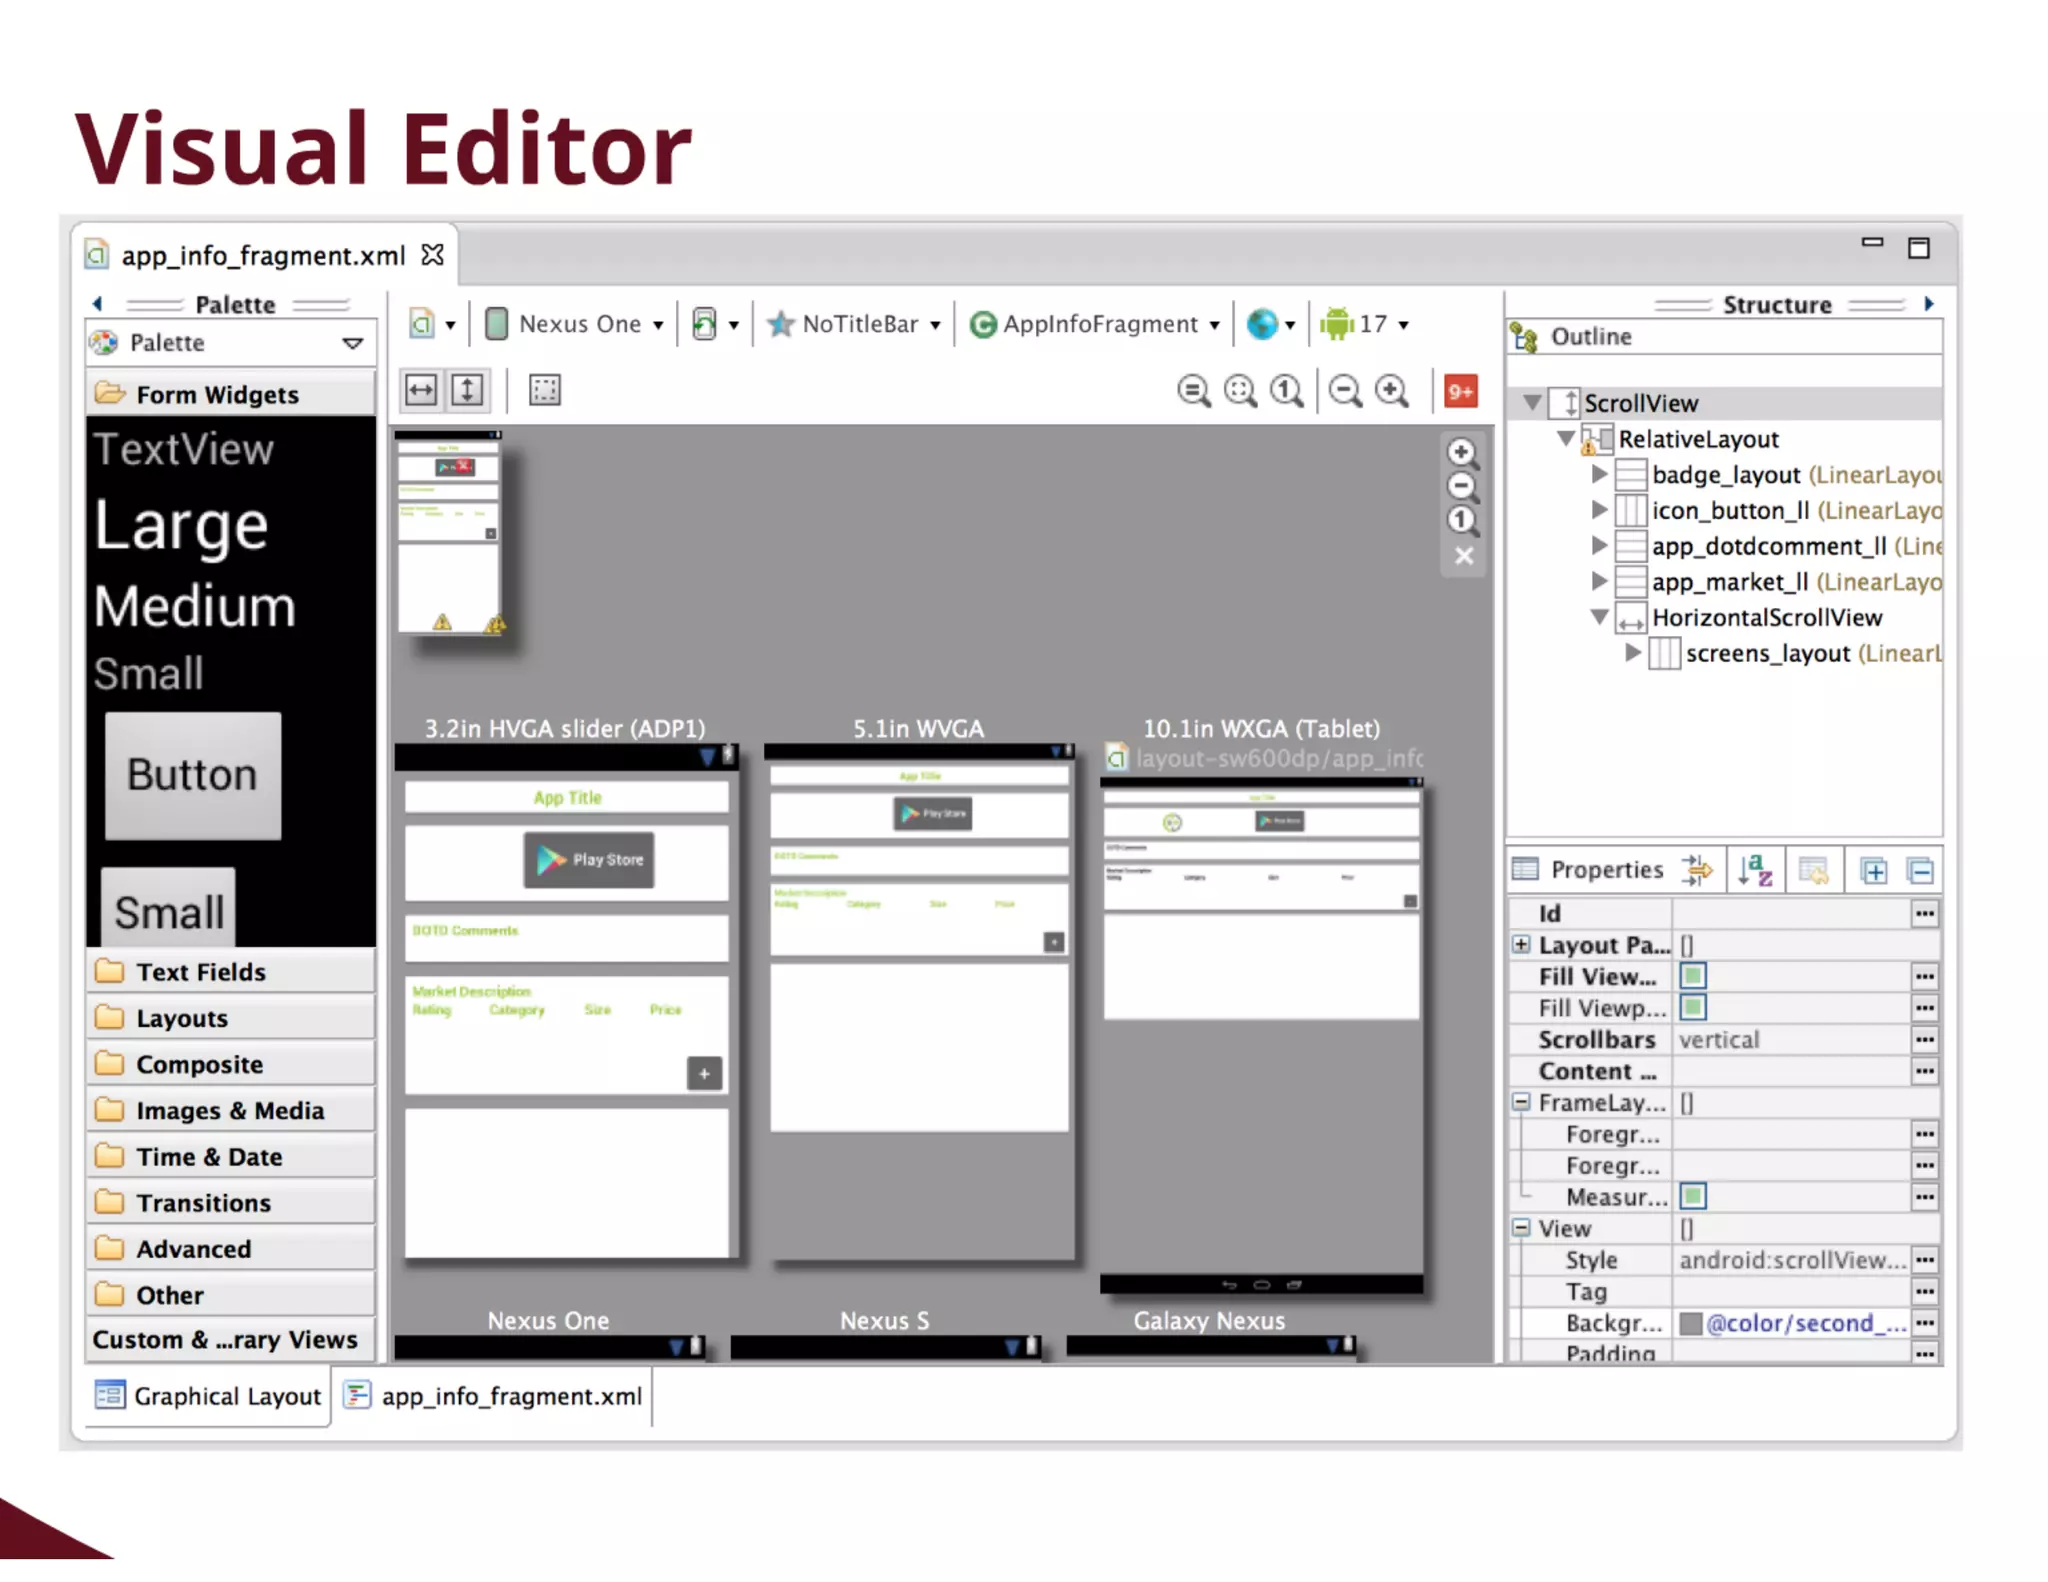Viewport: 2048px width, 1582px height.
Task: Toggle the Fill View... checkbox
Action: [1693, 976]
